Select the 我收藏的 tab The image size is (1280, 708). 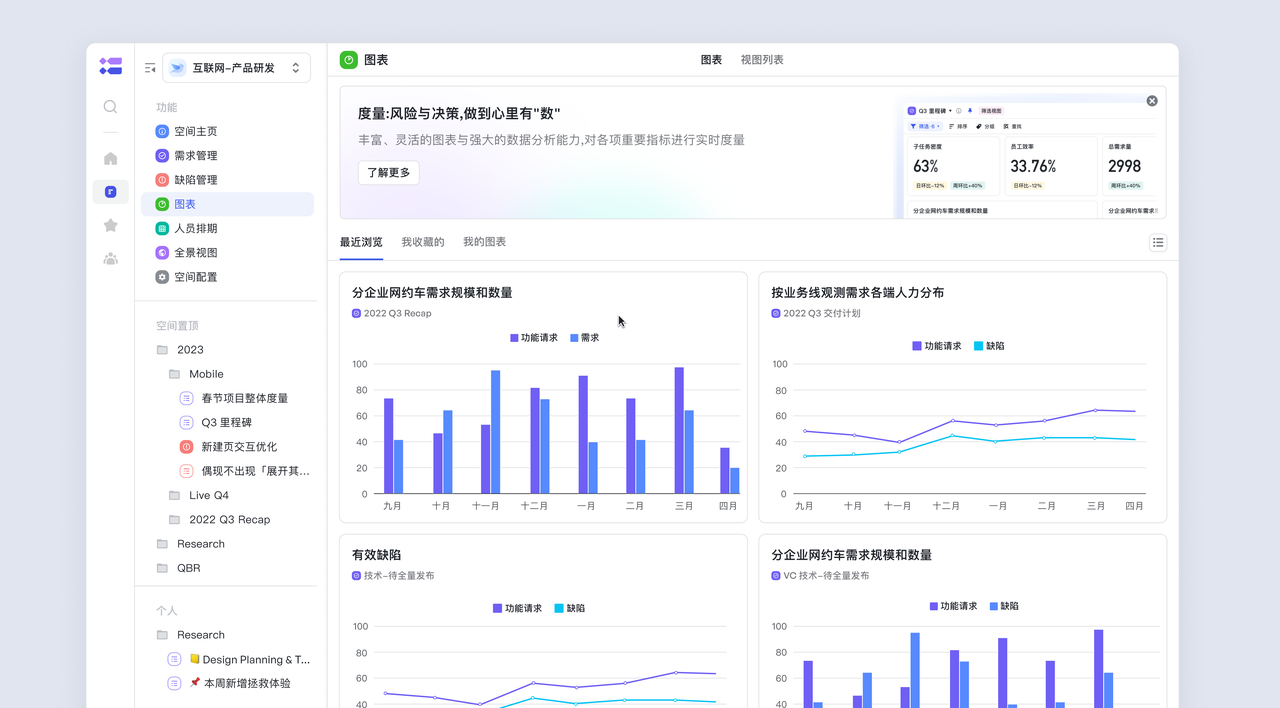pyautogui.click(x=423, y=242)
